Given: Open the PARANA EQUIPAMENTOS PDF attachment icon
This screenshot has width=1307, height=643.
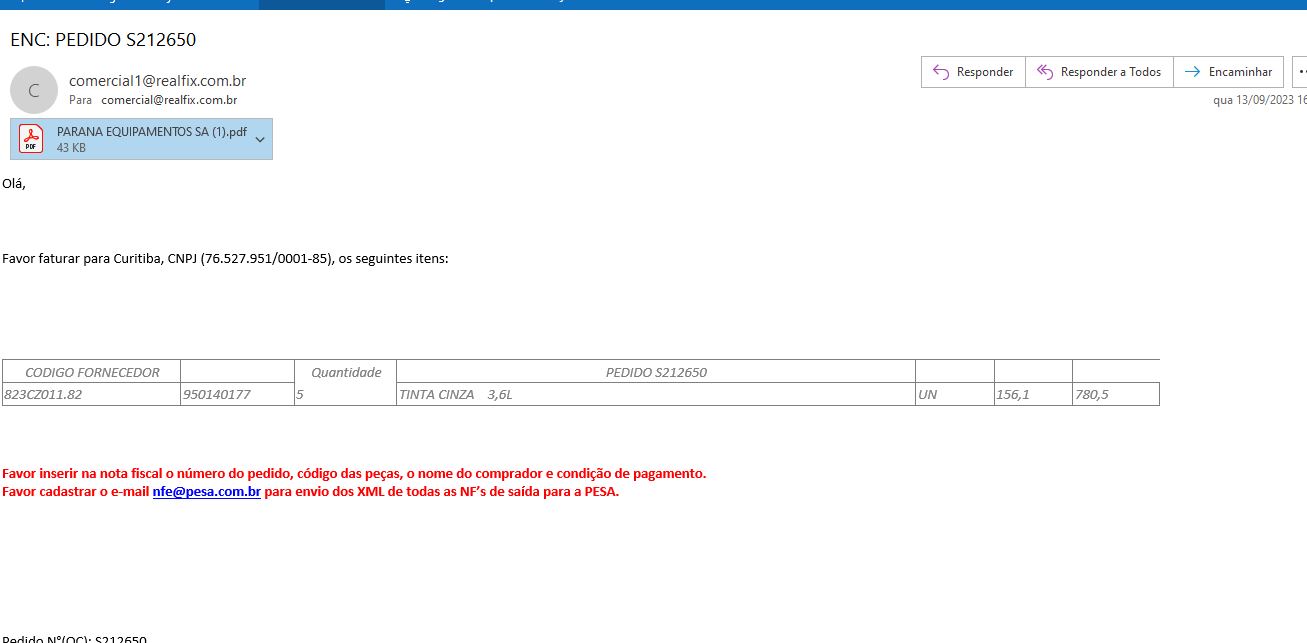Looking at the screenshot, I should [x=31, y=139].
